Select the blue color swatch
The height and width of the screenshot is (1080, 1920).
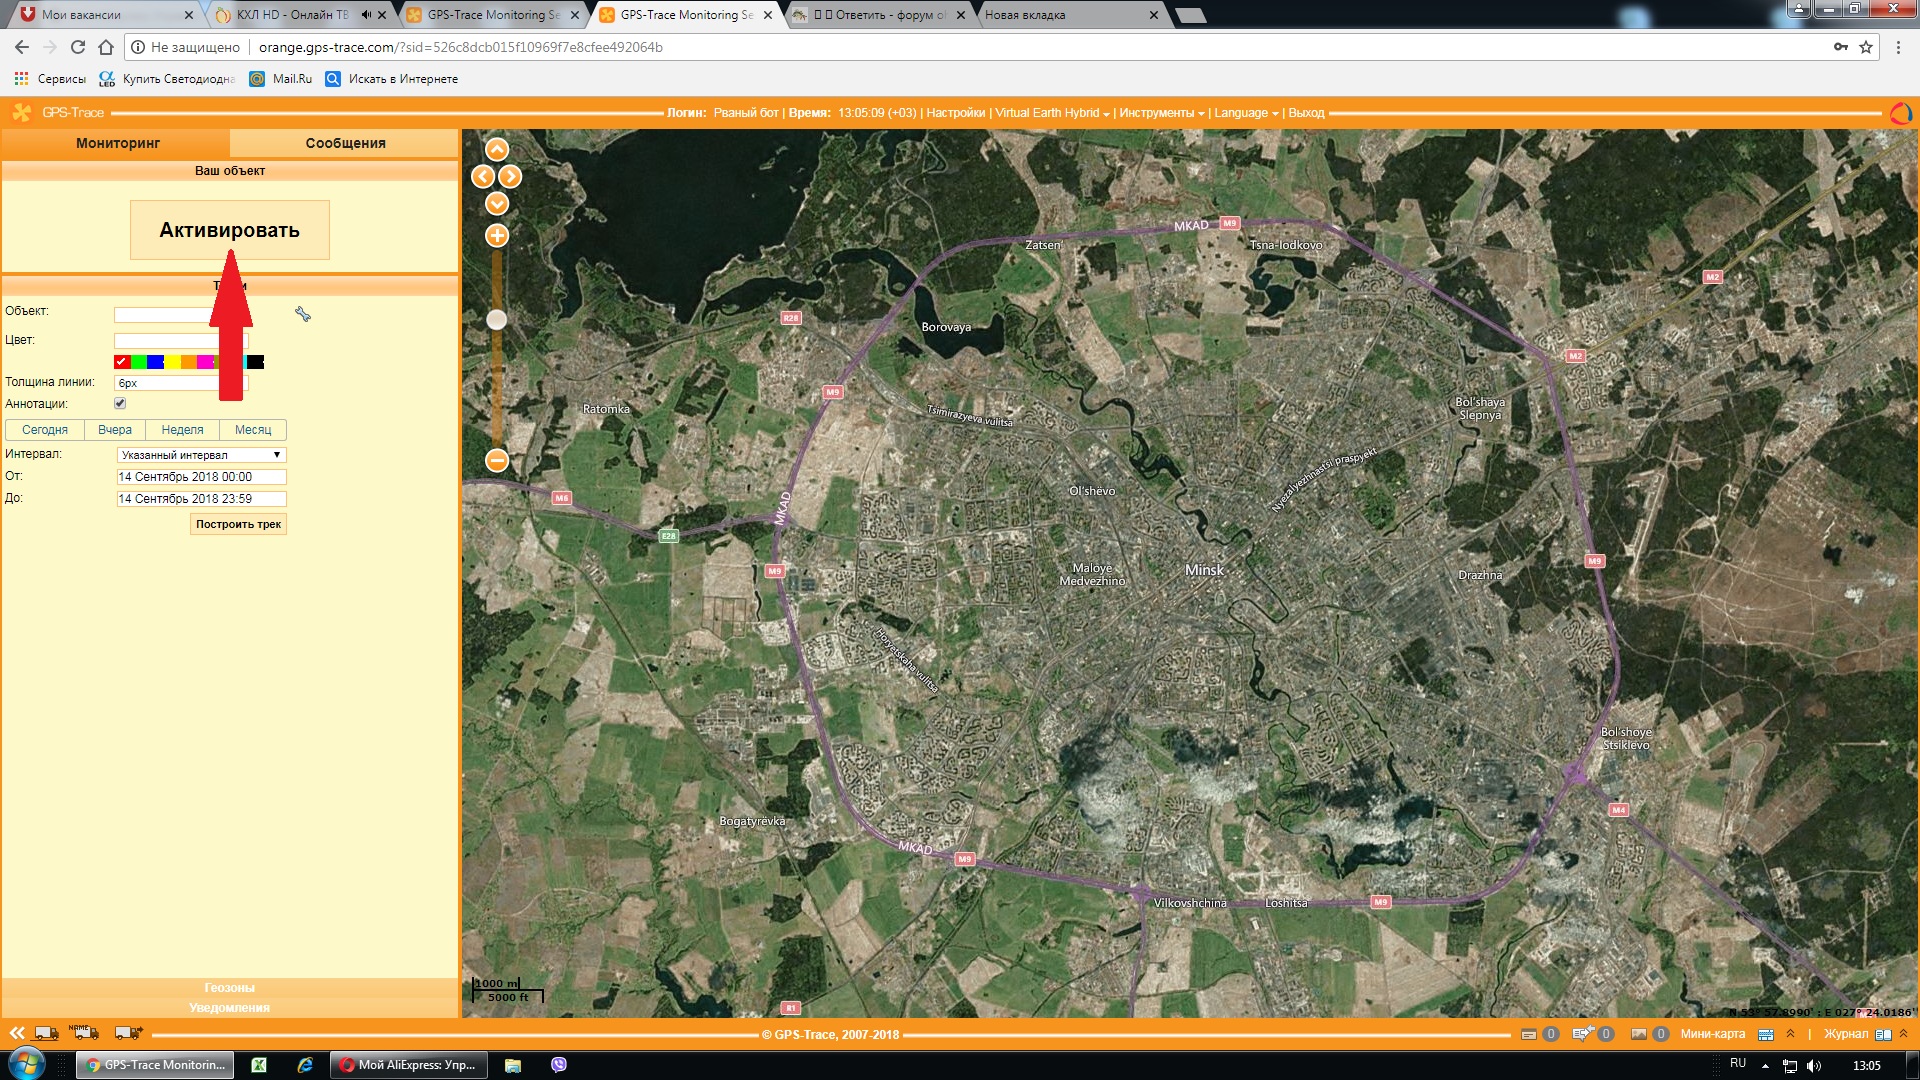(x=155, y=362)
